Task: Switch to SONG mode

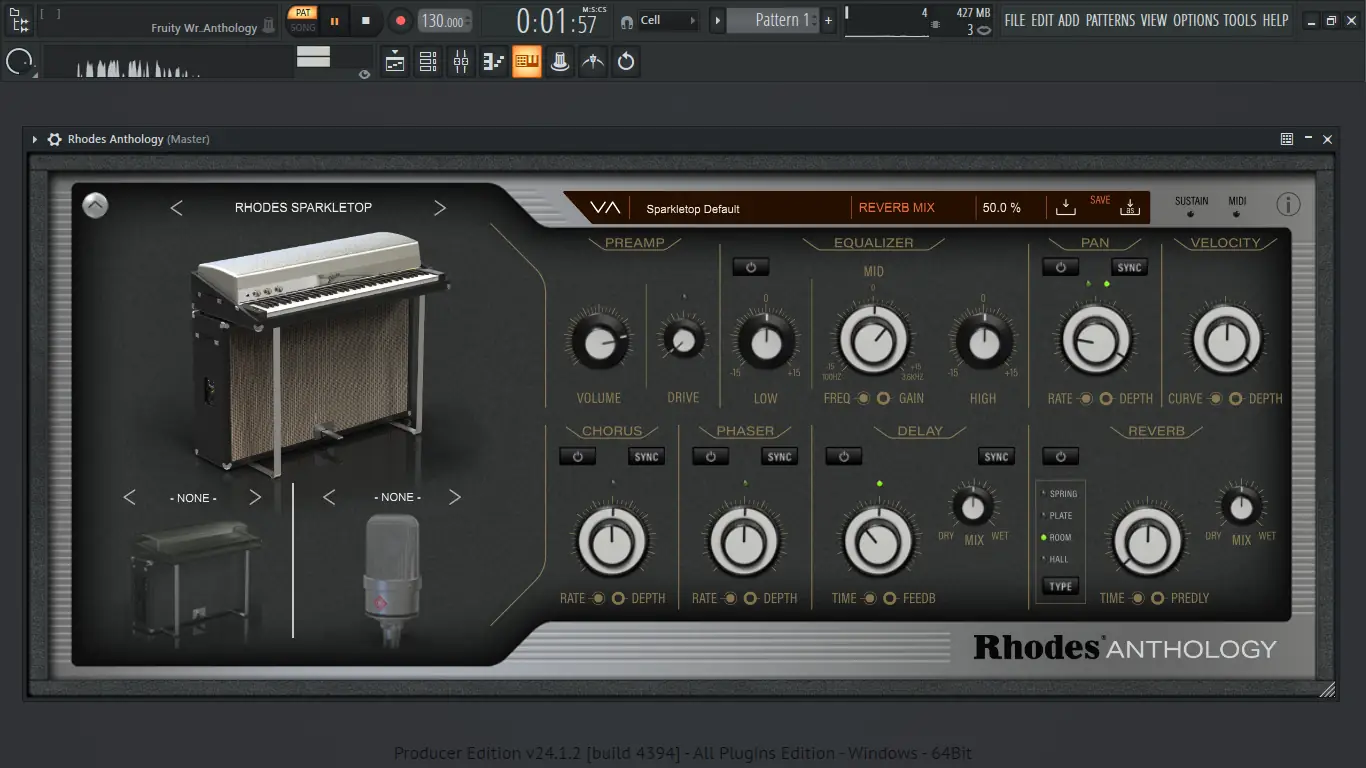Action: coord(302,27)
